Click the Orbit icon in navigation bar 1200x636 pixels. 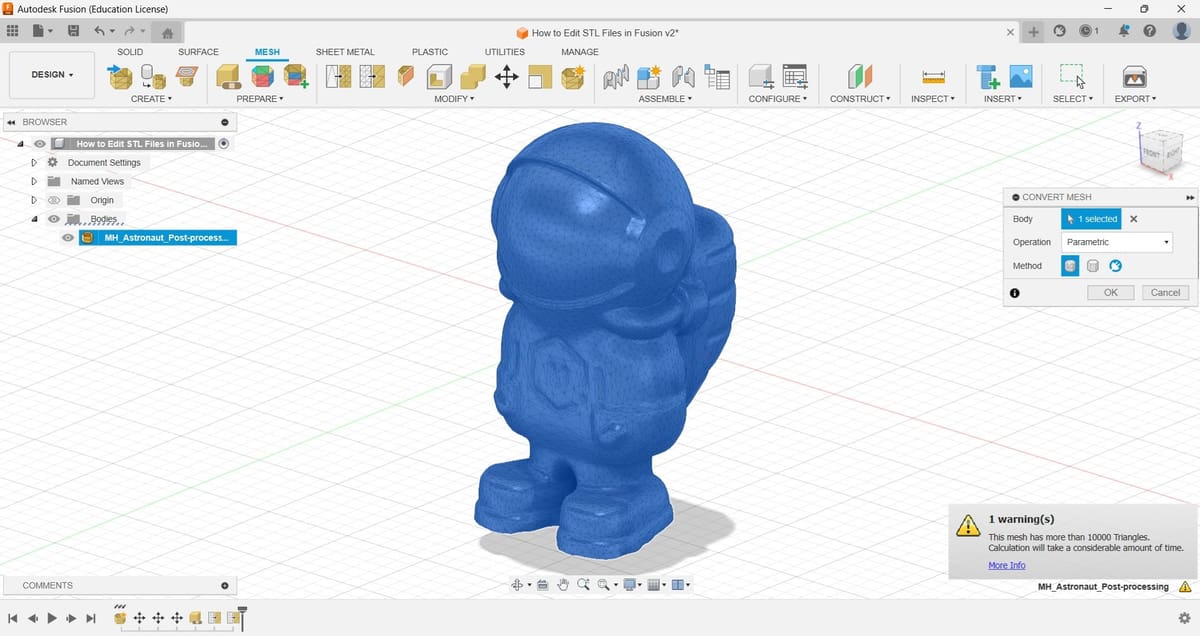click(517, 585)
